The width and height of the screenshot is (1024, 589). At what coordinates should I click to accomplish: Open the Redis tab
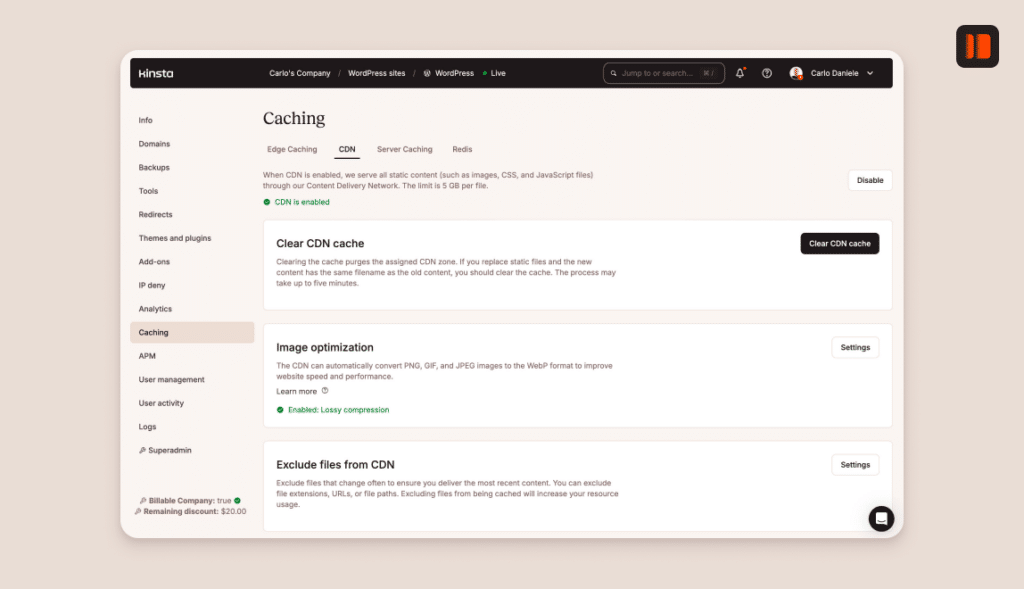coord(462,148)
